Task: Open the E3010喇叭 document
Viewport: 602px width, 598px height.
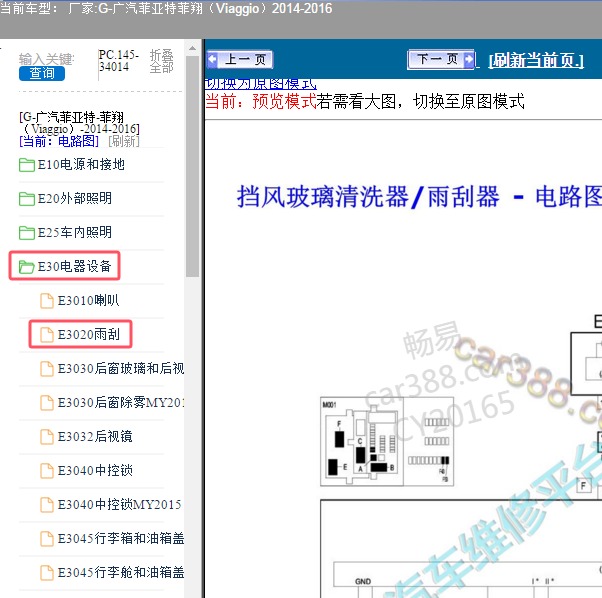Action: click(x=88, y=300)
